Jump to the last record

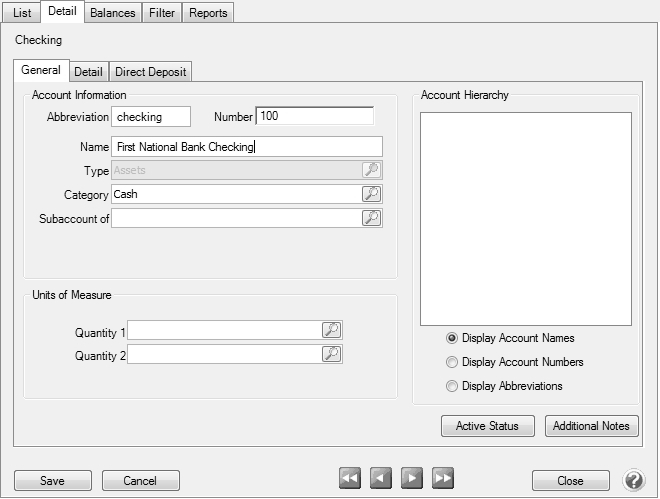[x=442, y=480]
